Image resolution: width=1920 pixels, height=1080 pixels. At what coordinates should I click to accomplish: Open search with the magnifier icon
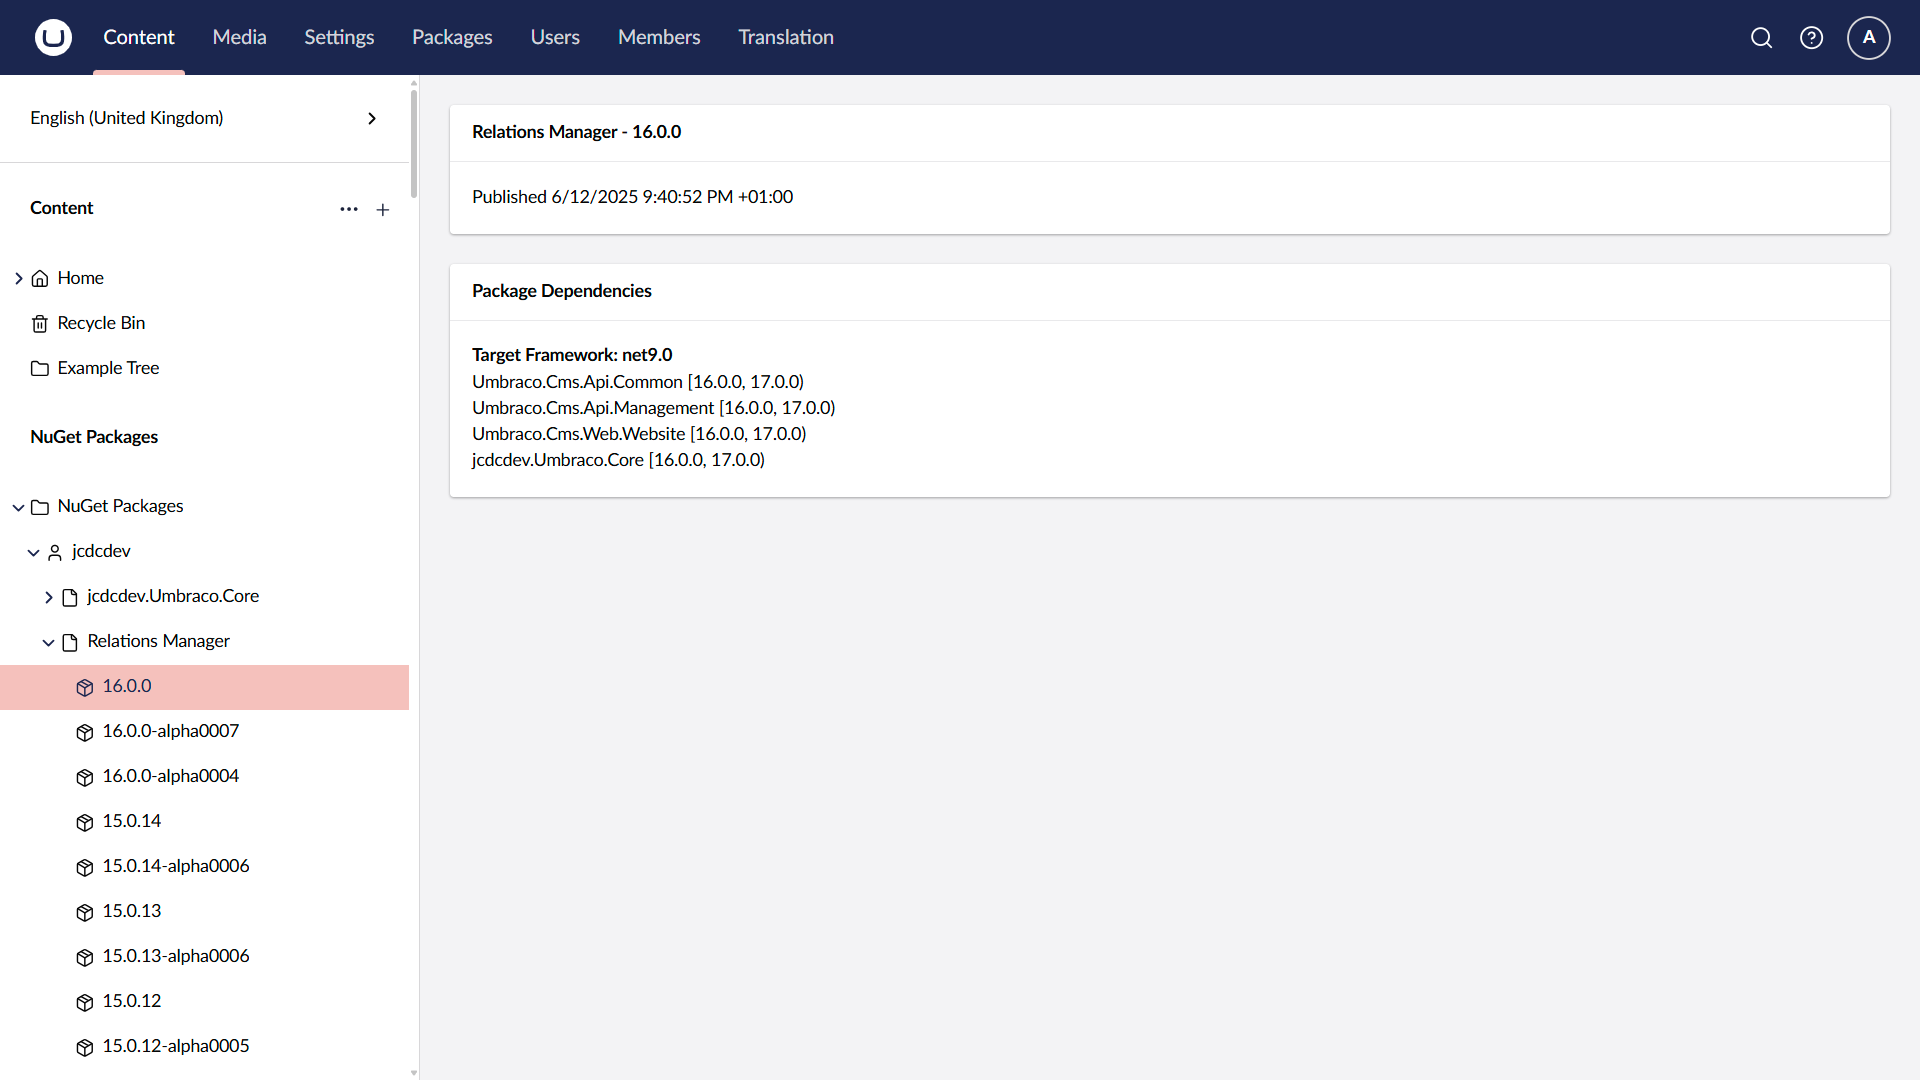coord(1761,37)
